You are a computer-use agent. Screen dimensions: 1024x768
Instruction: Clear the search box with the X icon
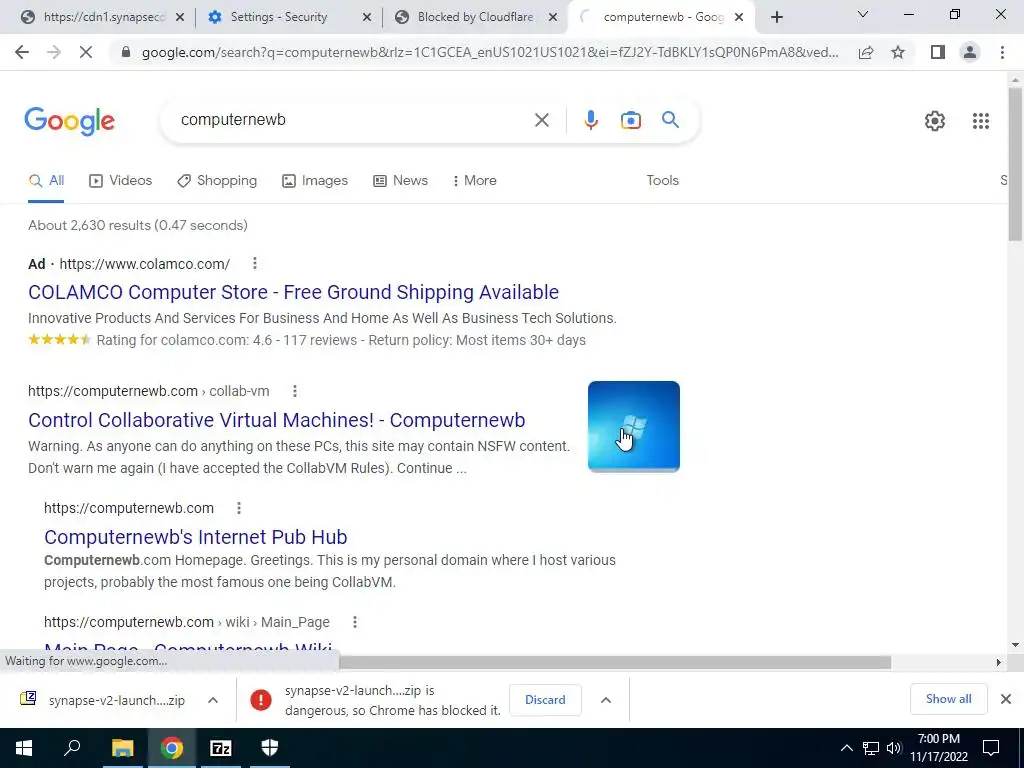541,120
